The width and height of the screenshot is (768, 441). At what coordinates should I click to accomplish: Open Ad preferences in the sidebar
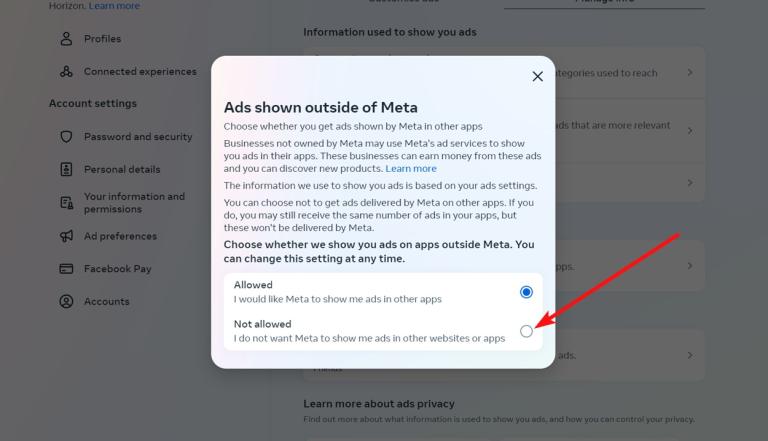120,236
